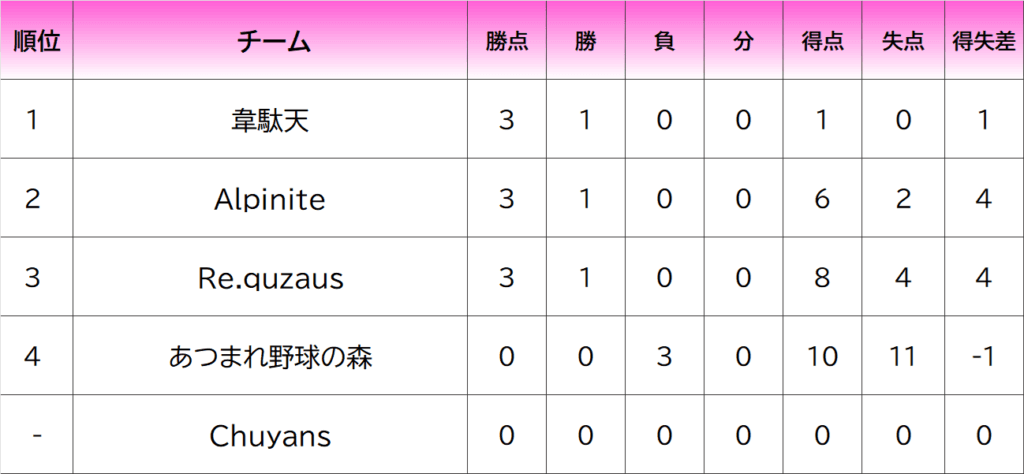Click the 負 column header
The width and height of the screenshot is (1024, 474).
(x=663, y=41)
